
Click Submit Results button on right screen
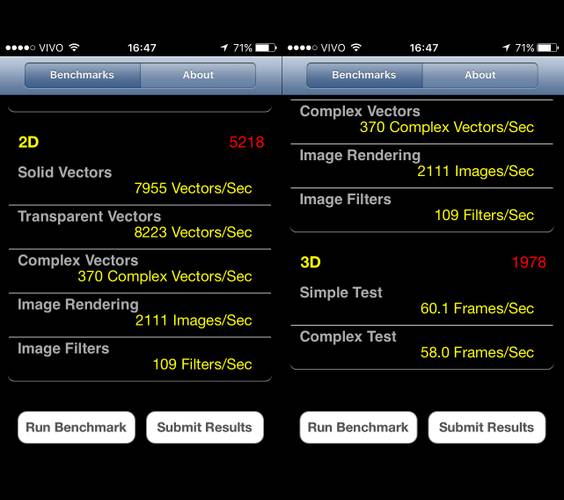pos(487,427)
